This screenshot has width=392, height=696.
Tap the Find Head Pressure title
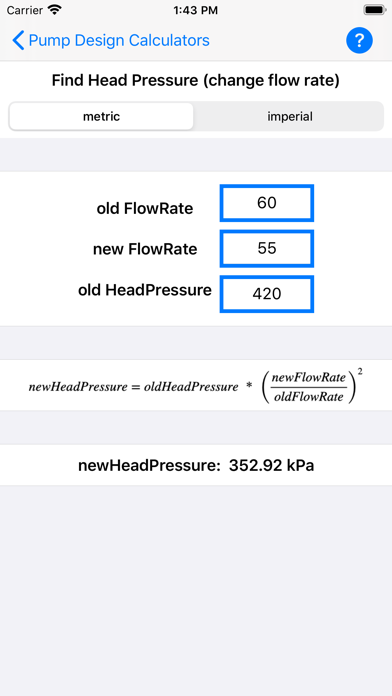click(196, 81)
